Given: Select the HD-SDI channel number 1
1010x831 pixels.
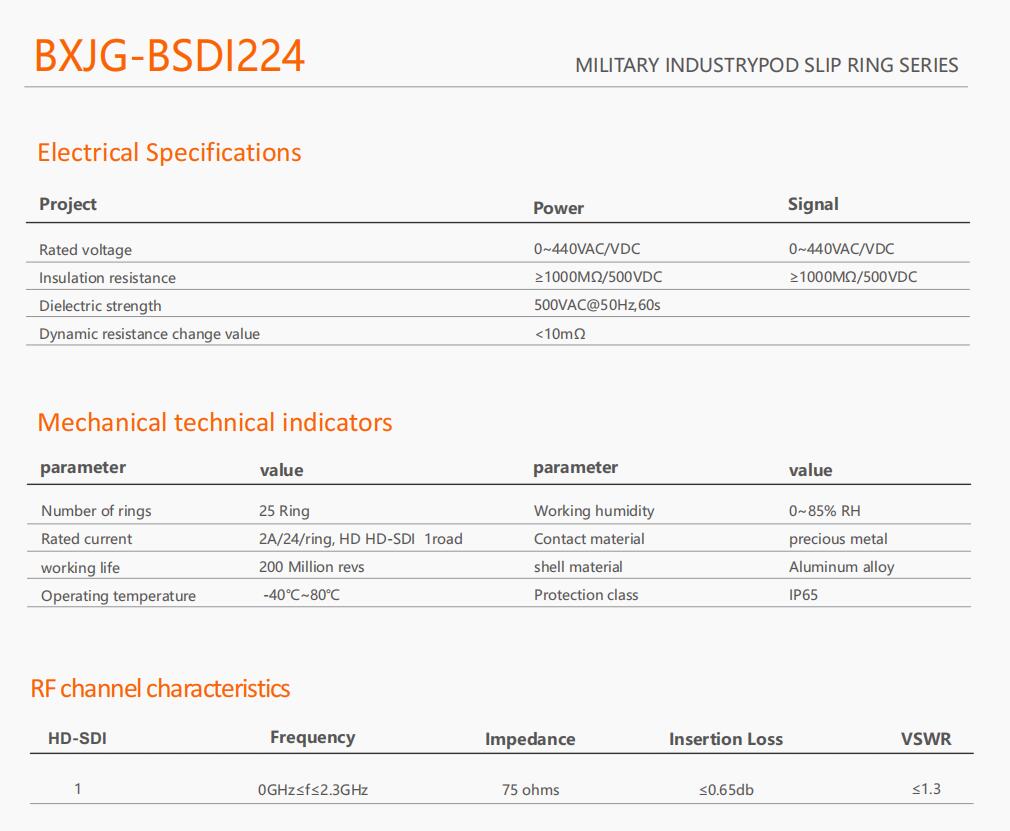Looking at the screenshot, I should (78, 788).
